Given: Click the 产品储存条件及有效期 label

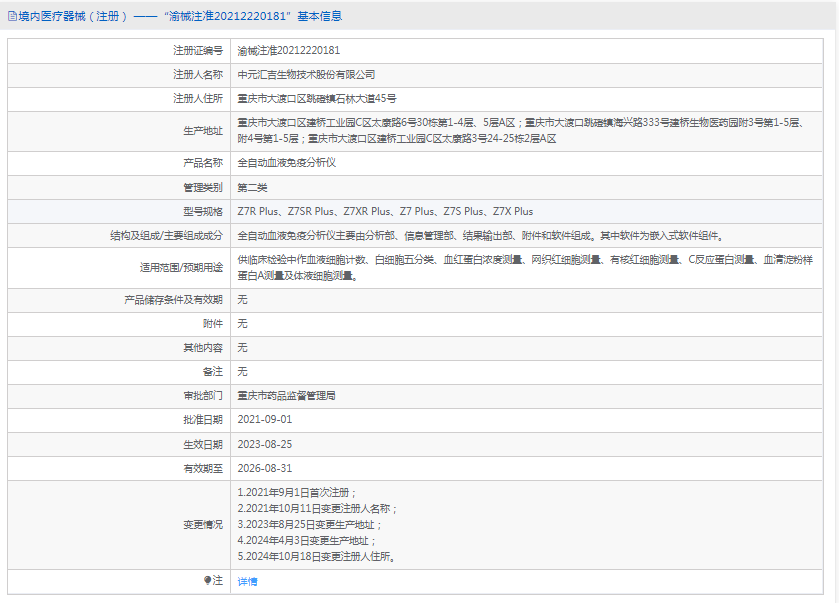Looking at the screenshot, I should pyautogui.click(x=173, y=300).
